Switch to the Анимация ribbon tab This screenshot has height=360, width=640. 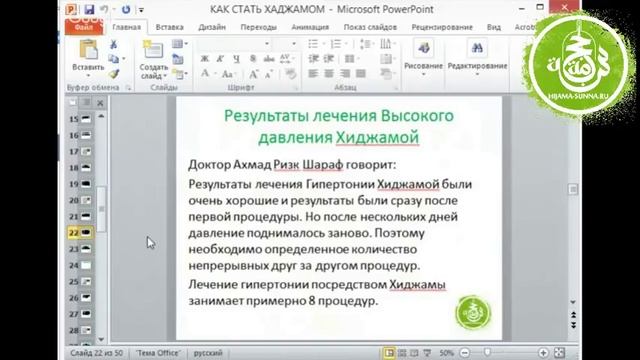click(310, 27)
